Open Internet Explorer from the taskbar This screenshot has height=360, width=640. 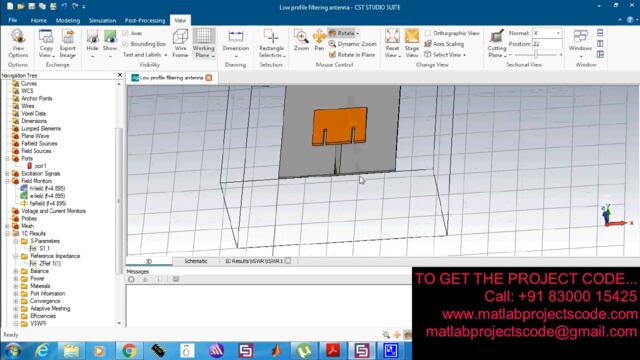click(x=42, y=351)
